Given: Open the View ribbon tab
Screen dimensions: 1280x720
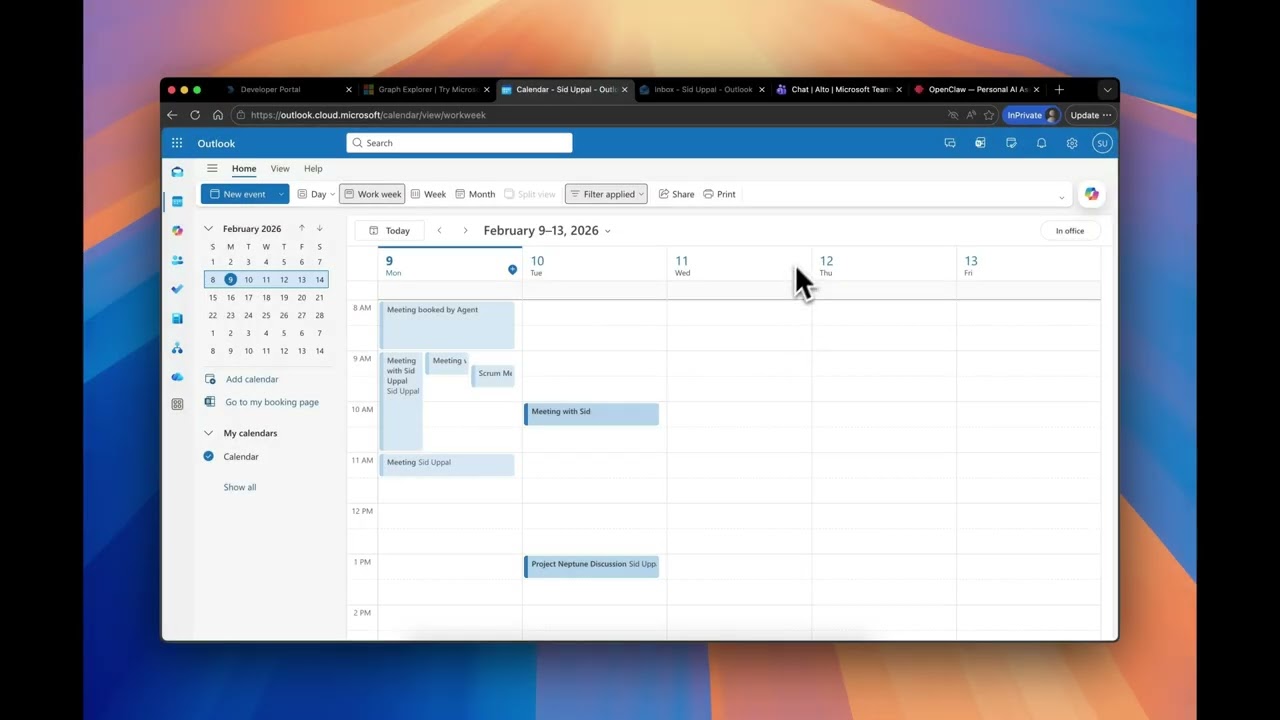Looking at the screenshot, I should tap(280, 168).
